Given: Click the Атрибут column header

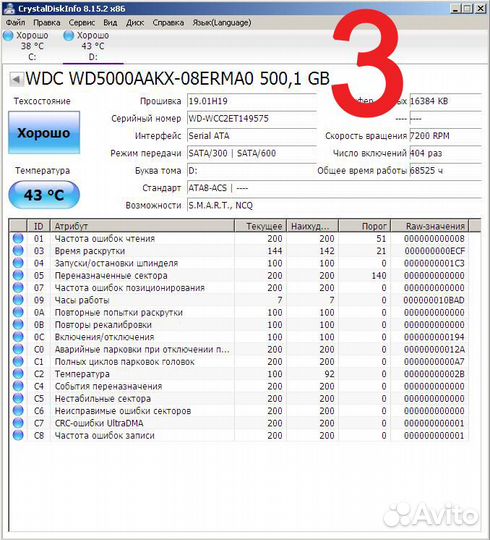Looking at the screenshot, I should point(142,226).
